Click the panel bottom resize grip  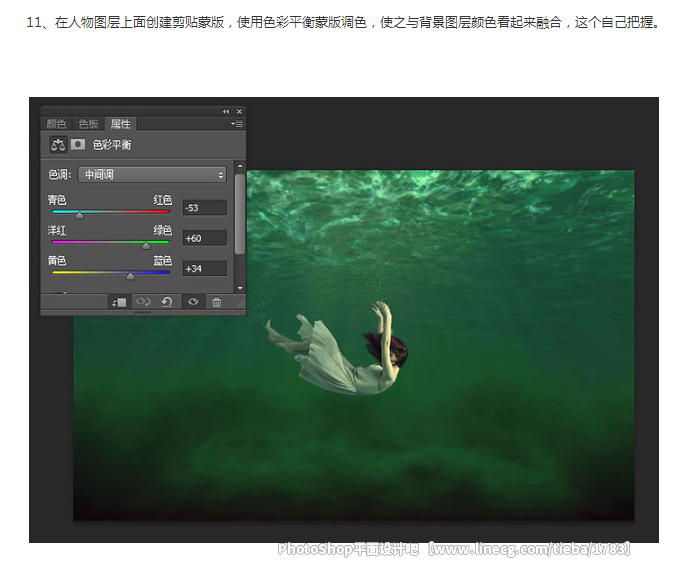tap(143, 312)
